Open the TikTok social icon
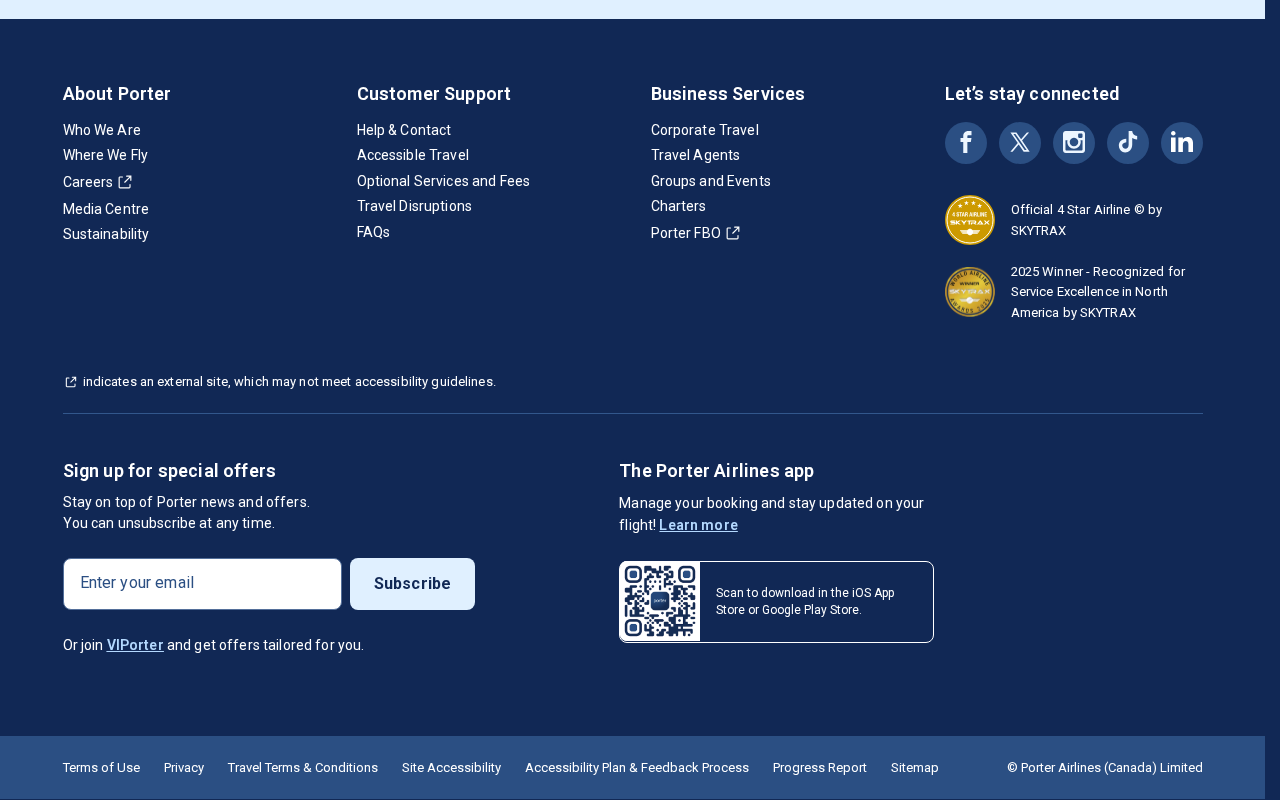The height and width of the screenshot is (800, 1280). 1128,143
